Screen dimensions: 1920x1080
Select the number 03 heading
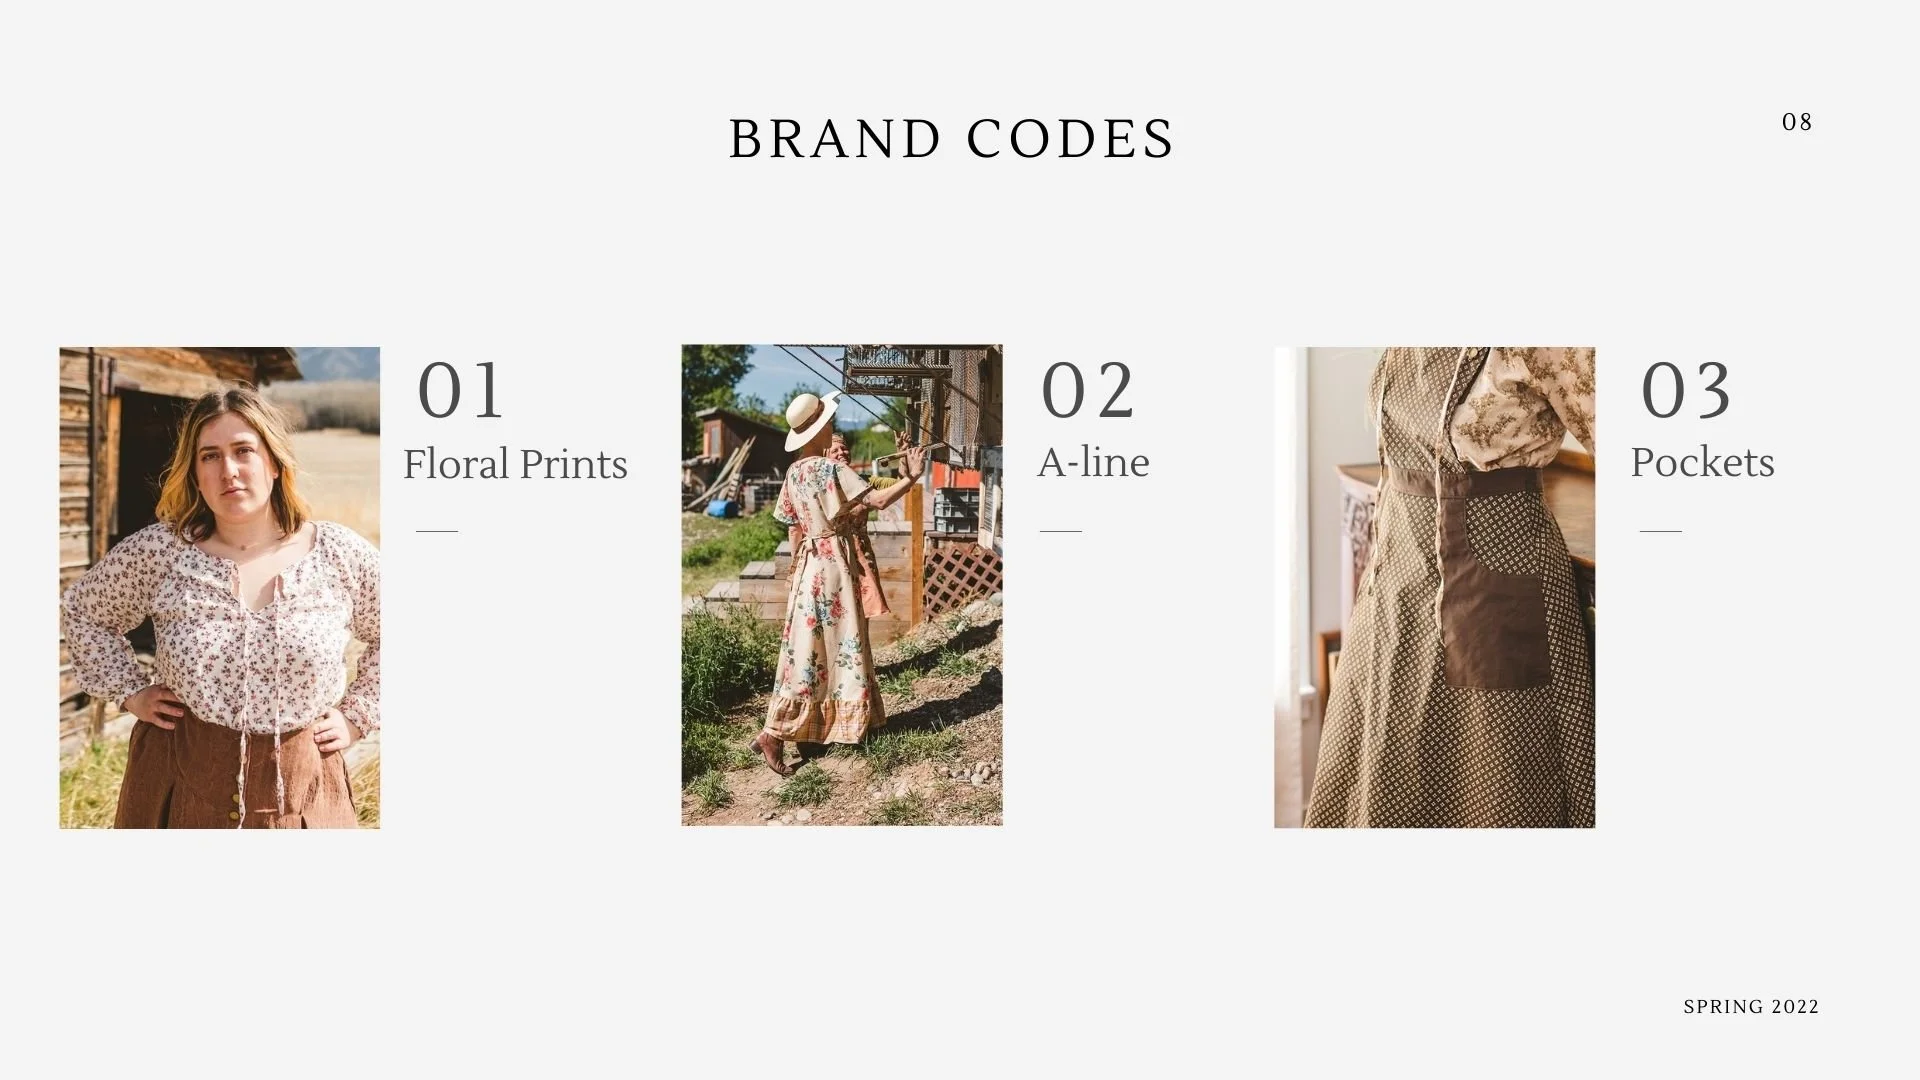point(1686,391)
